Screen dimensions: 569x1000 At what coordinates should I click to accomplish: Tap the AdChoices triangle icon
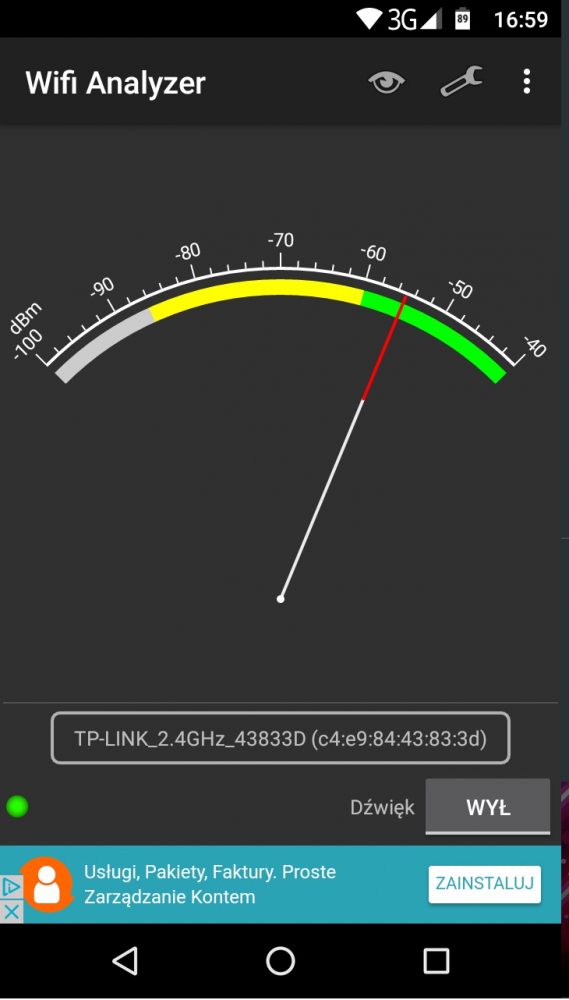11,887
